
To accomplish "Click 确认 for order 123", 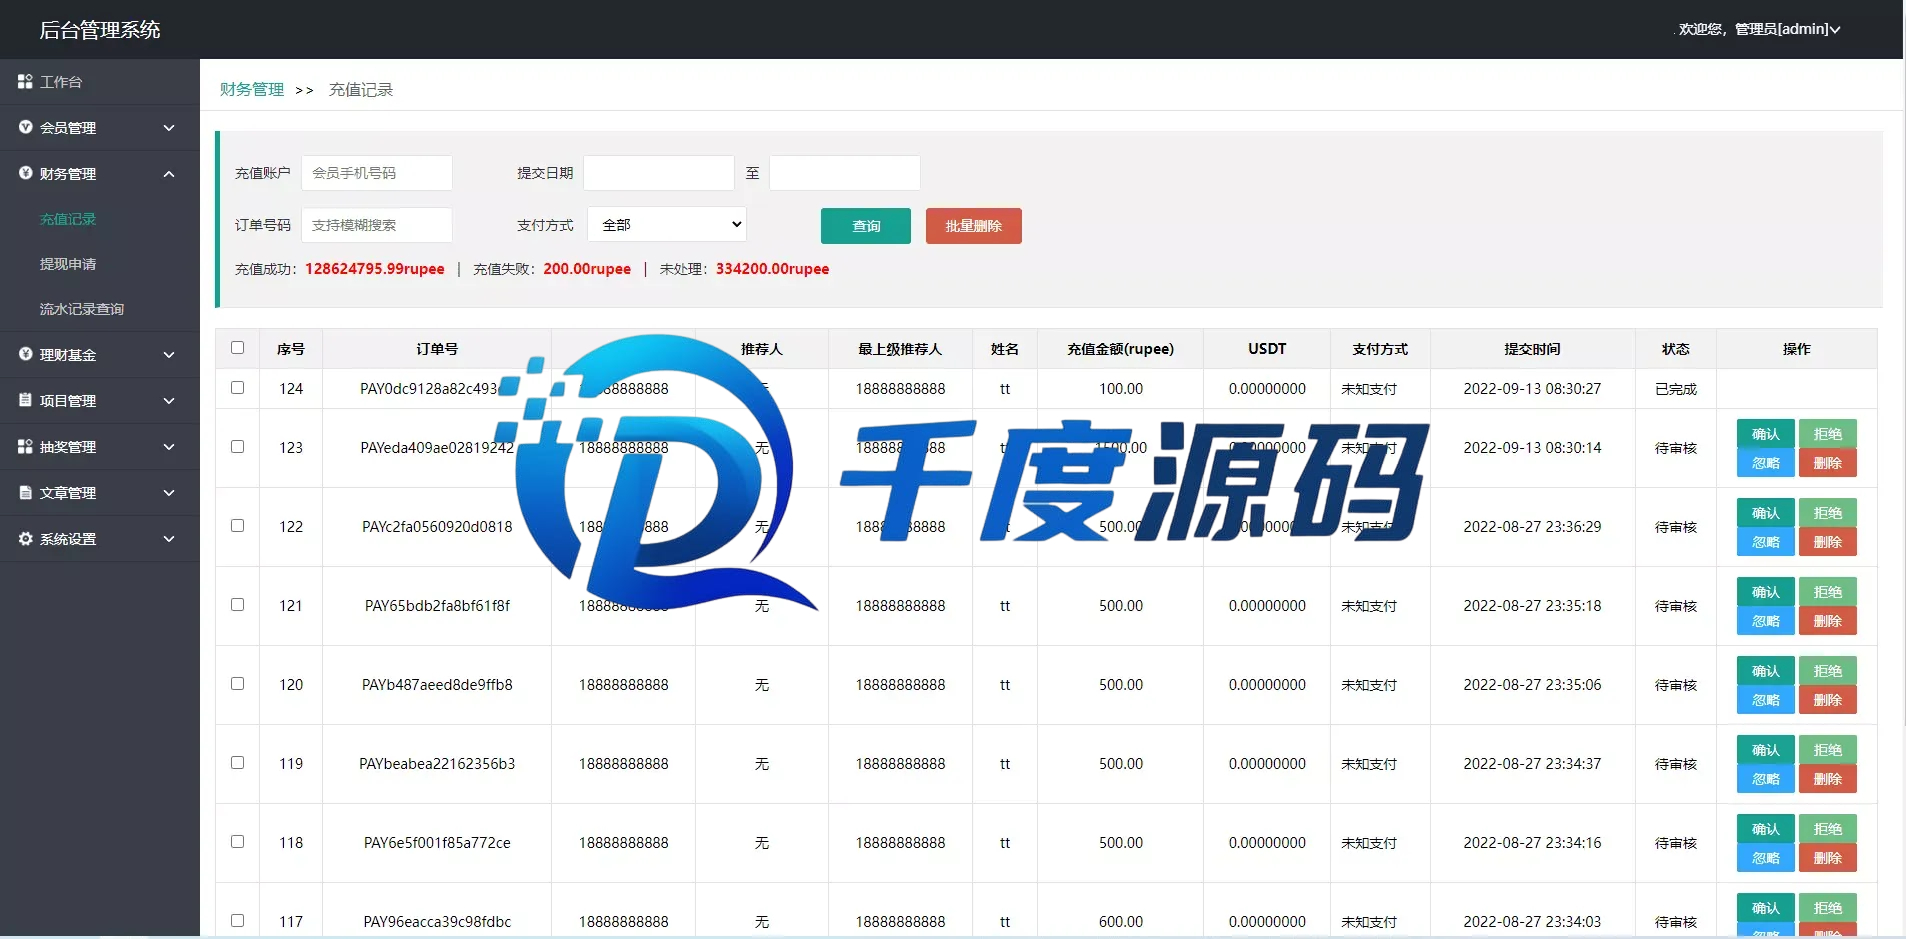I will [1766, 434].
